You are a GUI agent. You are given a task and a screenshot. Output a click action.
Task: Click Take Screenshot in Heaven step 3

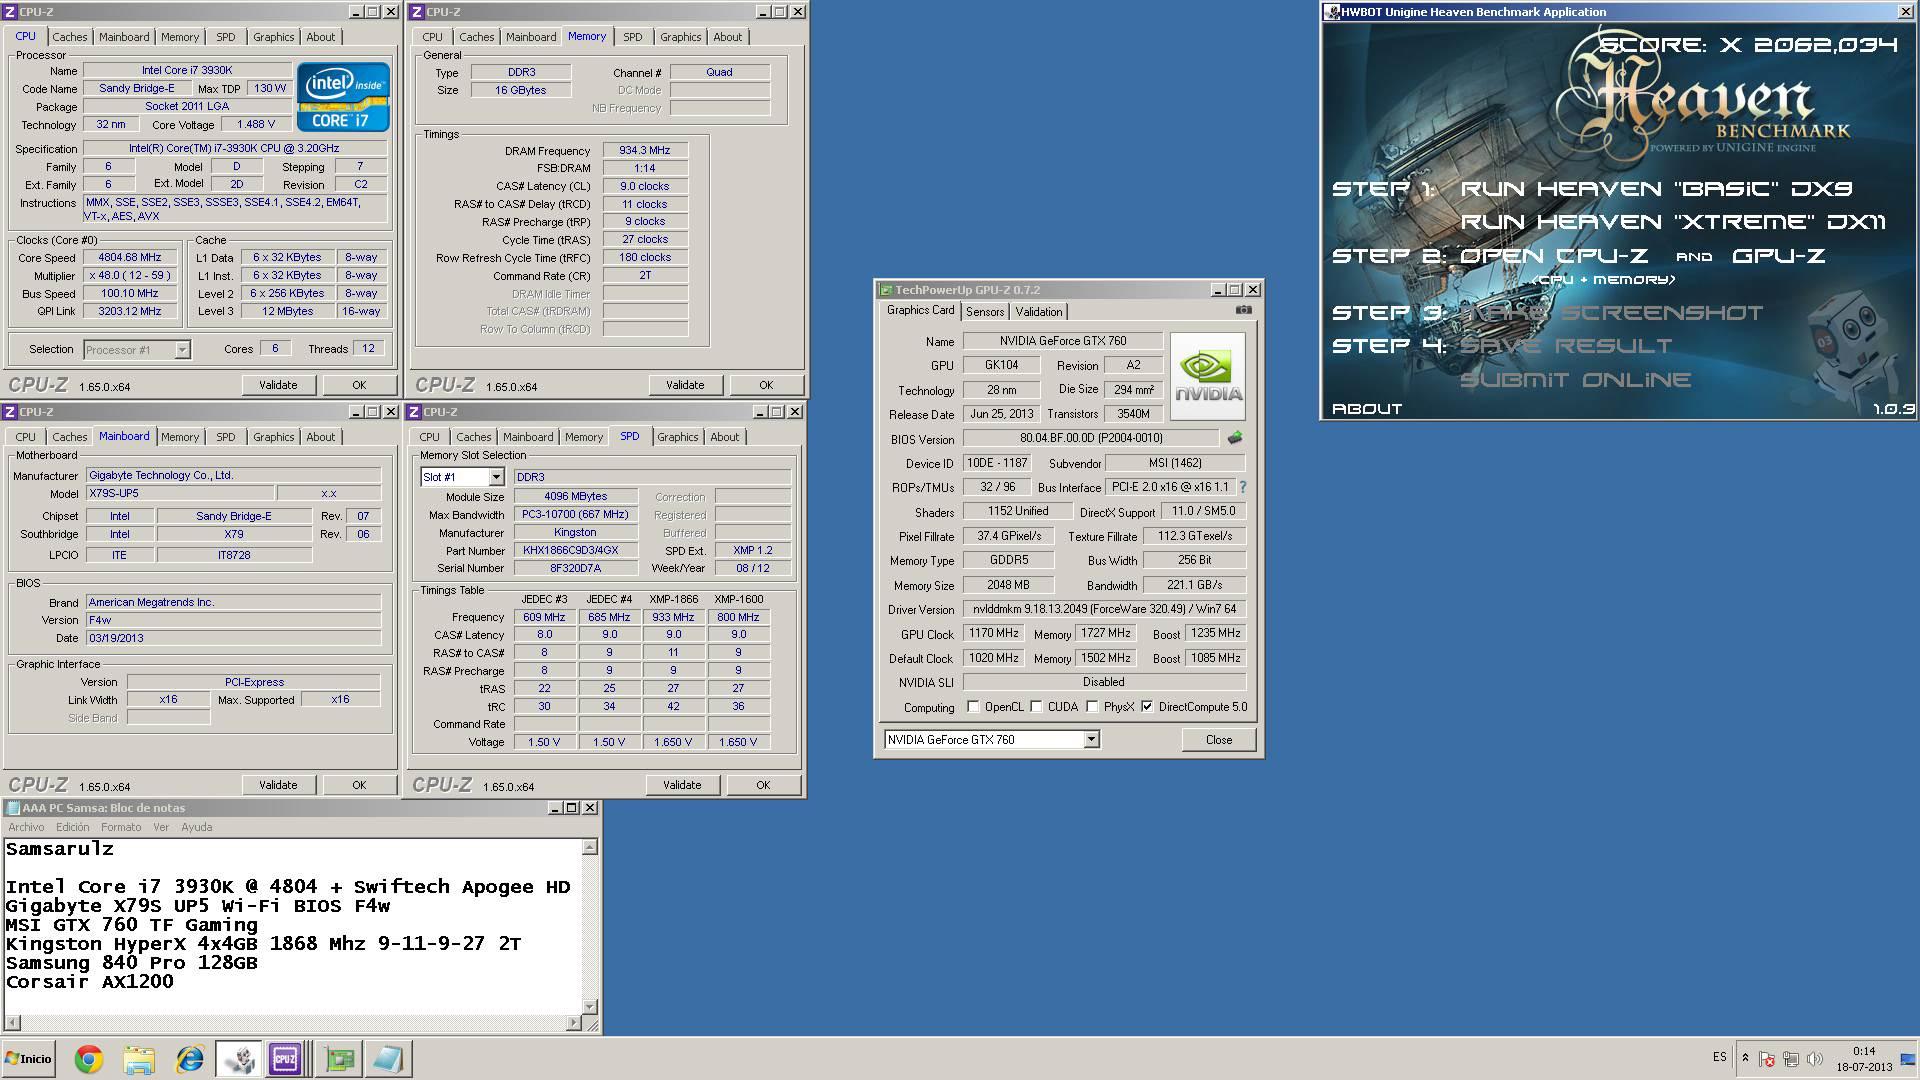point(1612,313)
